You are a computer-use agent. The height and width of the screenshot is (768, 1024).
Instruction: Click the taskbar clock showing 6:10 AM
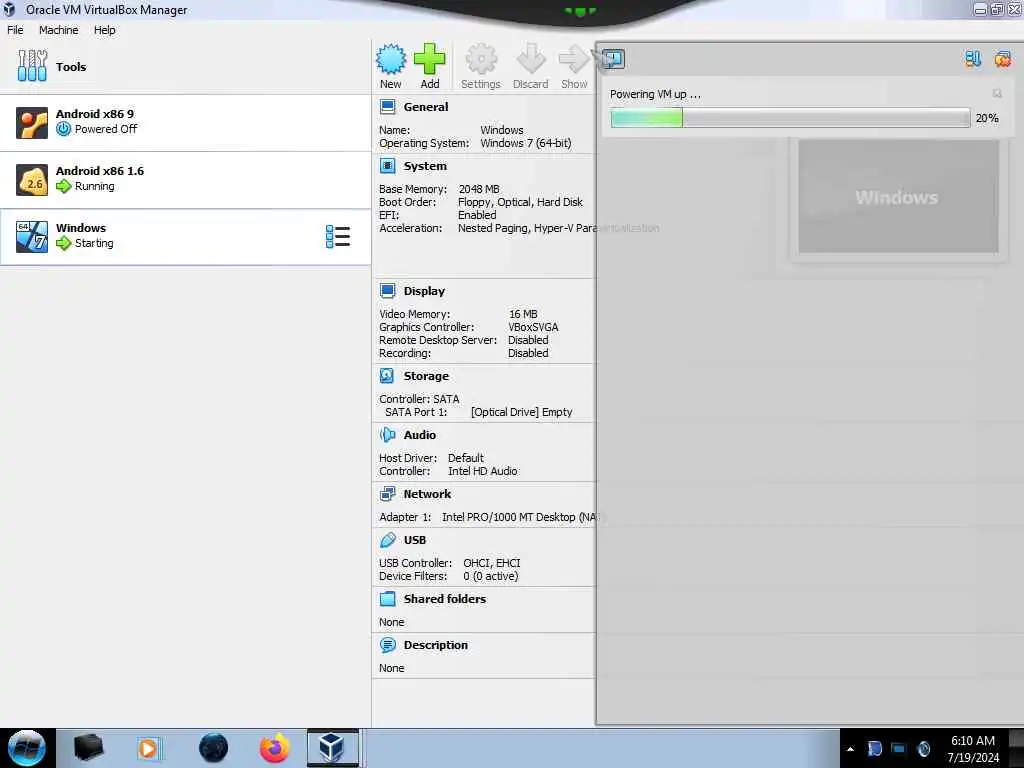972,749
